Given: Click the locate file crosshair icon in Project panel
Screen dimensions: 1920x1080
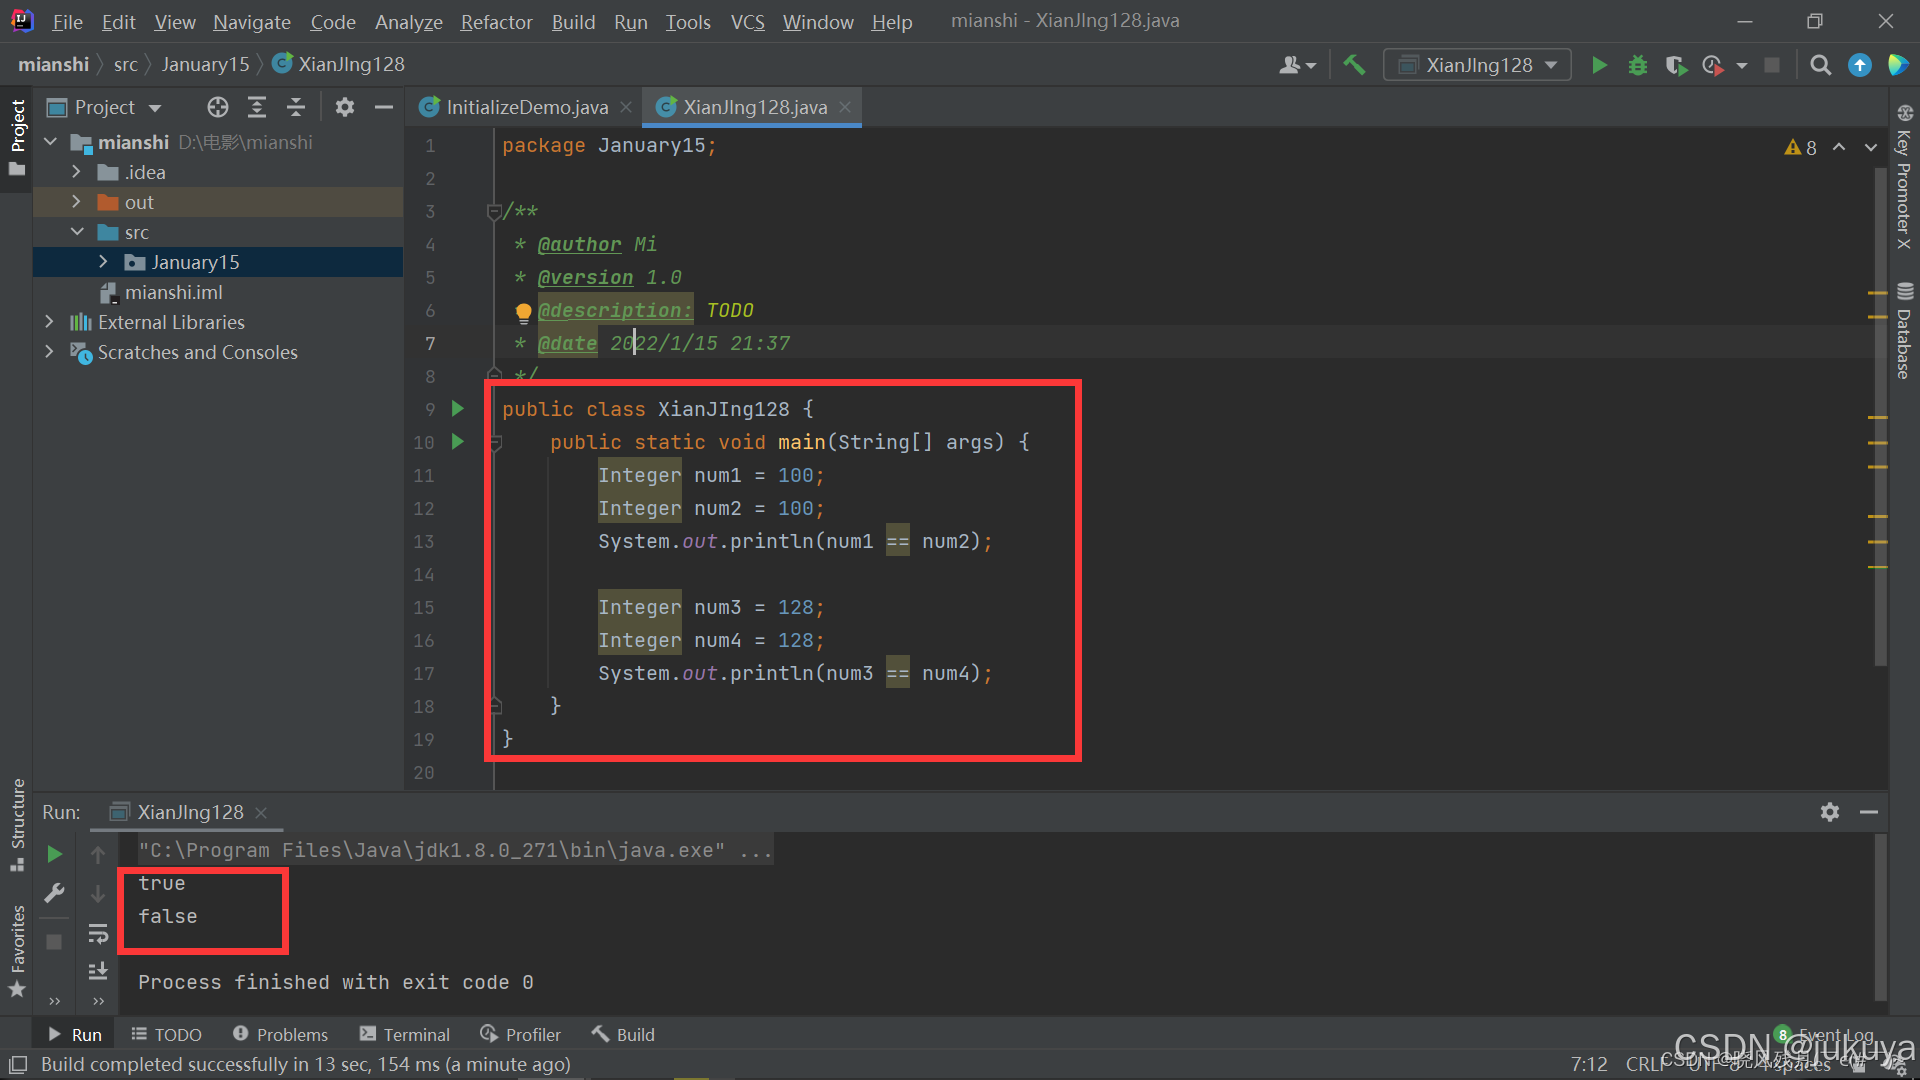Looking at the screenshot, I should [x=217, y=107].
